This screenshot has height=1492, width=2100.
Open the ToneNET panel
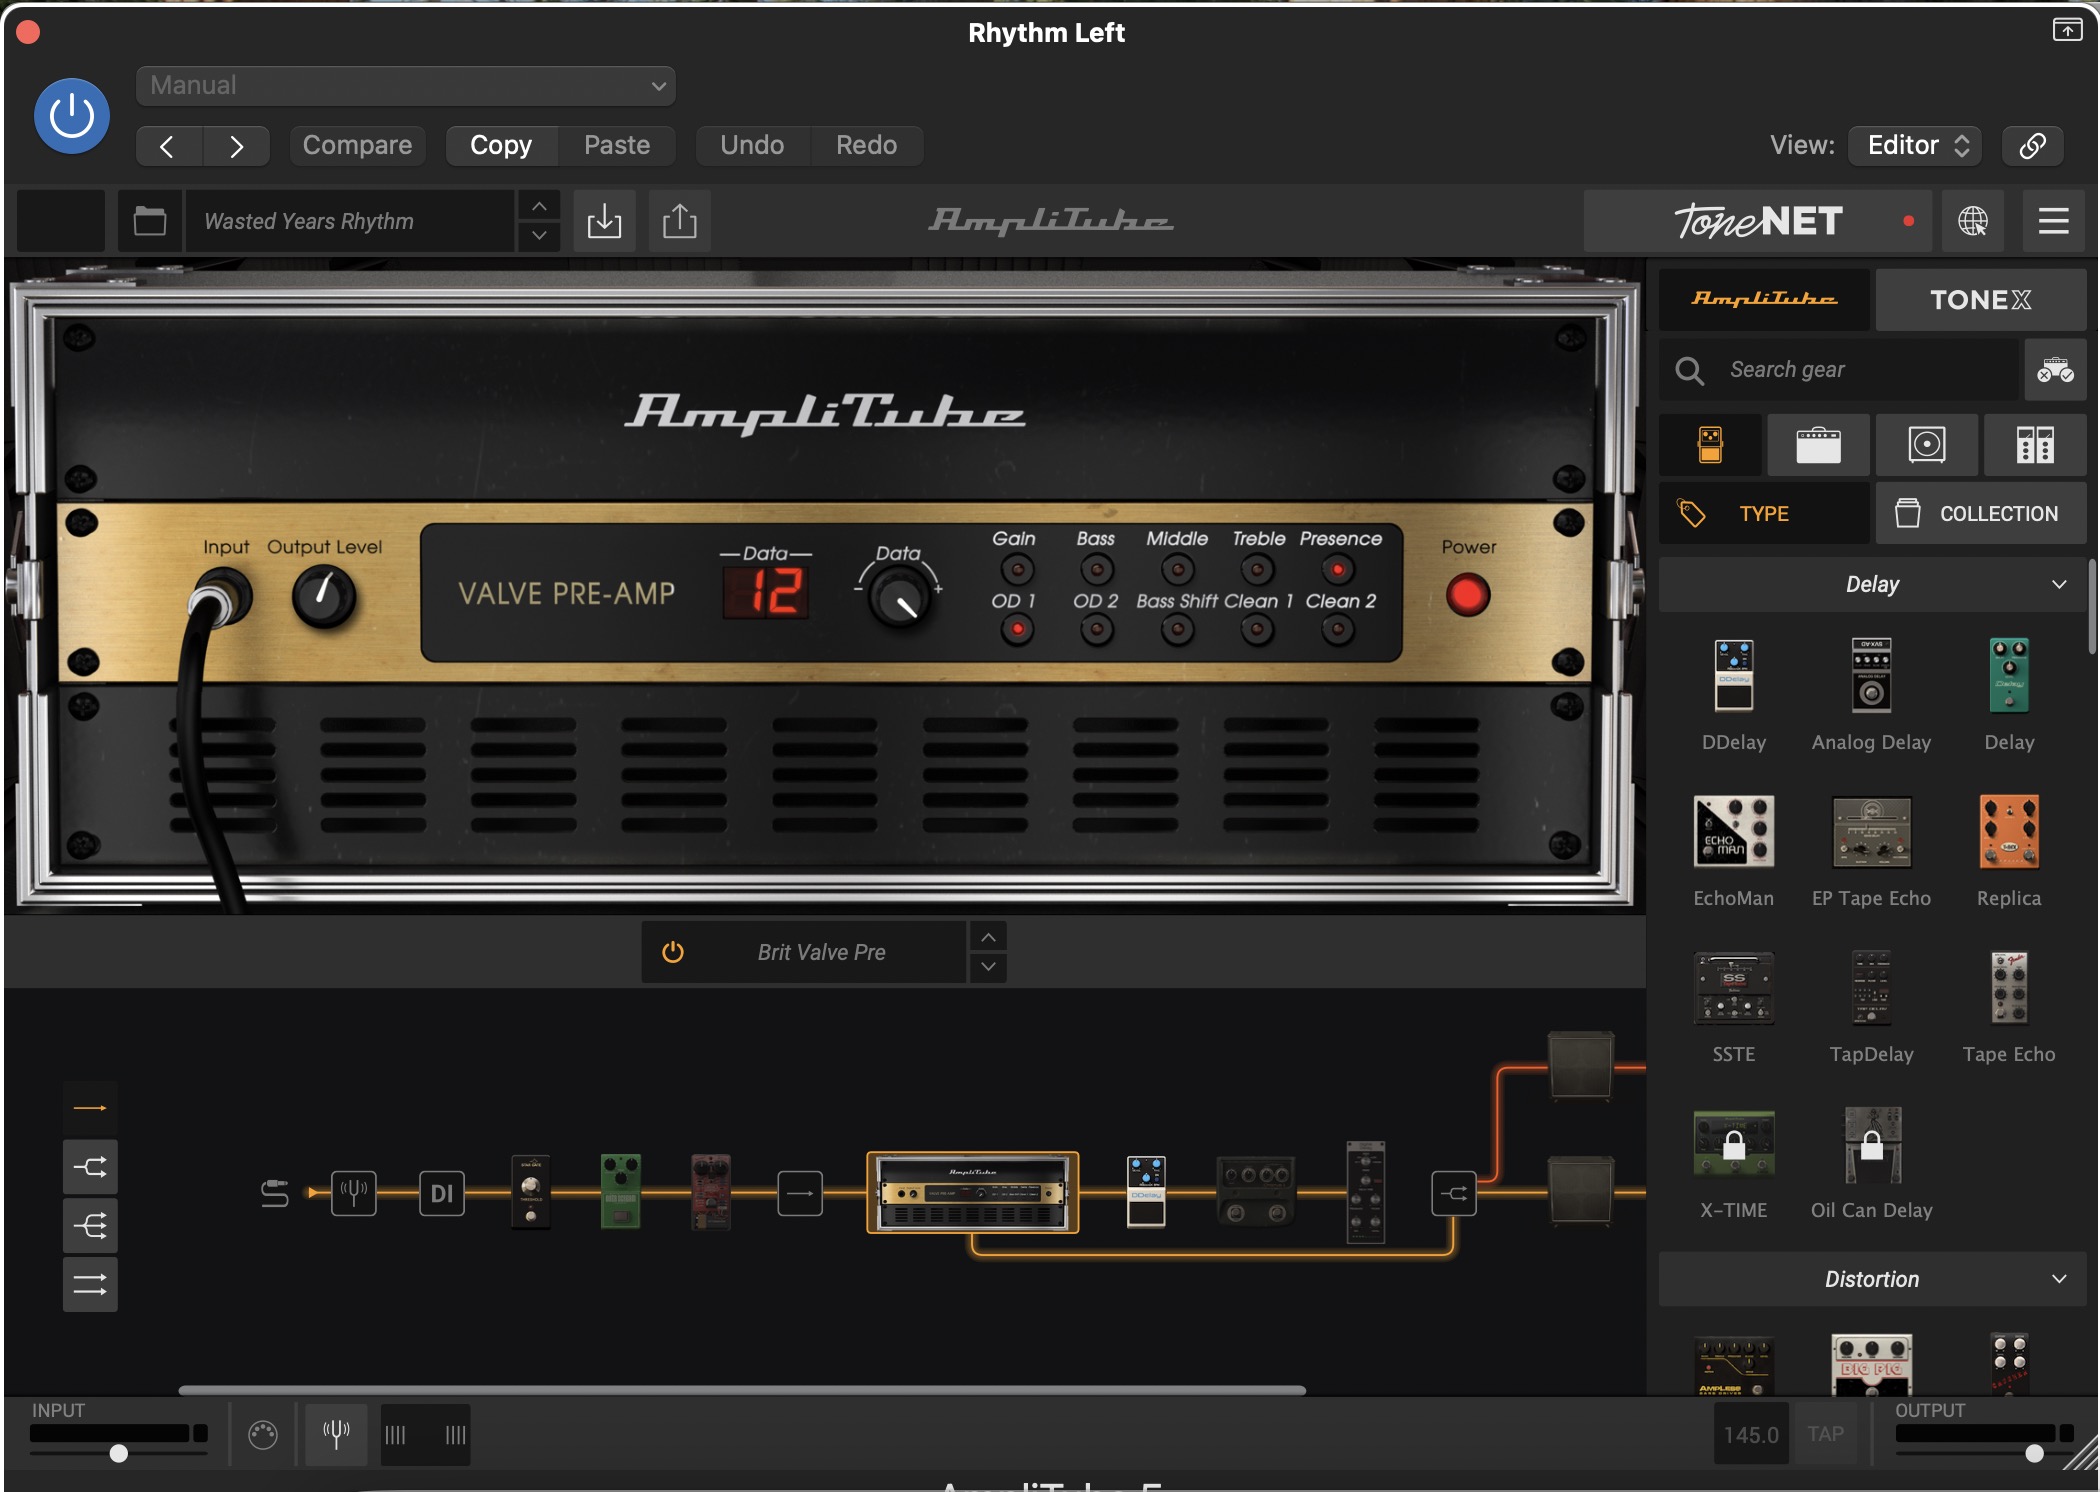pos(1758,221)
